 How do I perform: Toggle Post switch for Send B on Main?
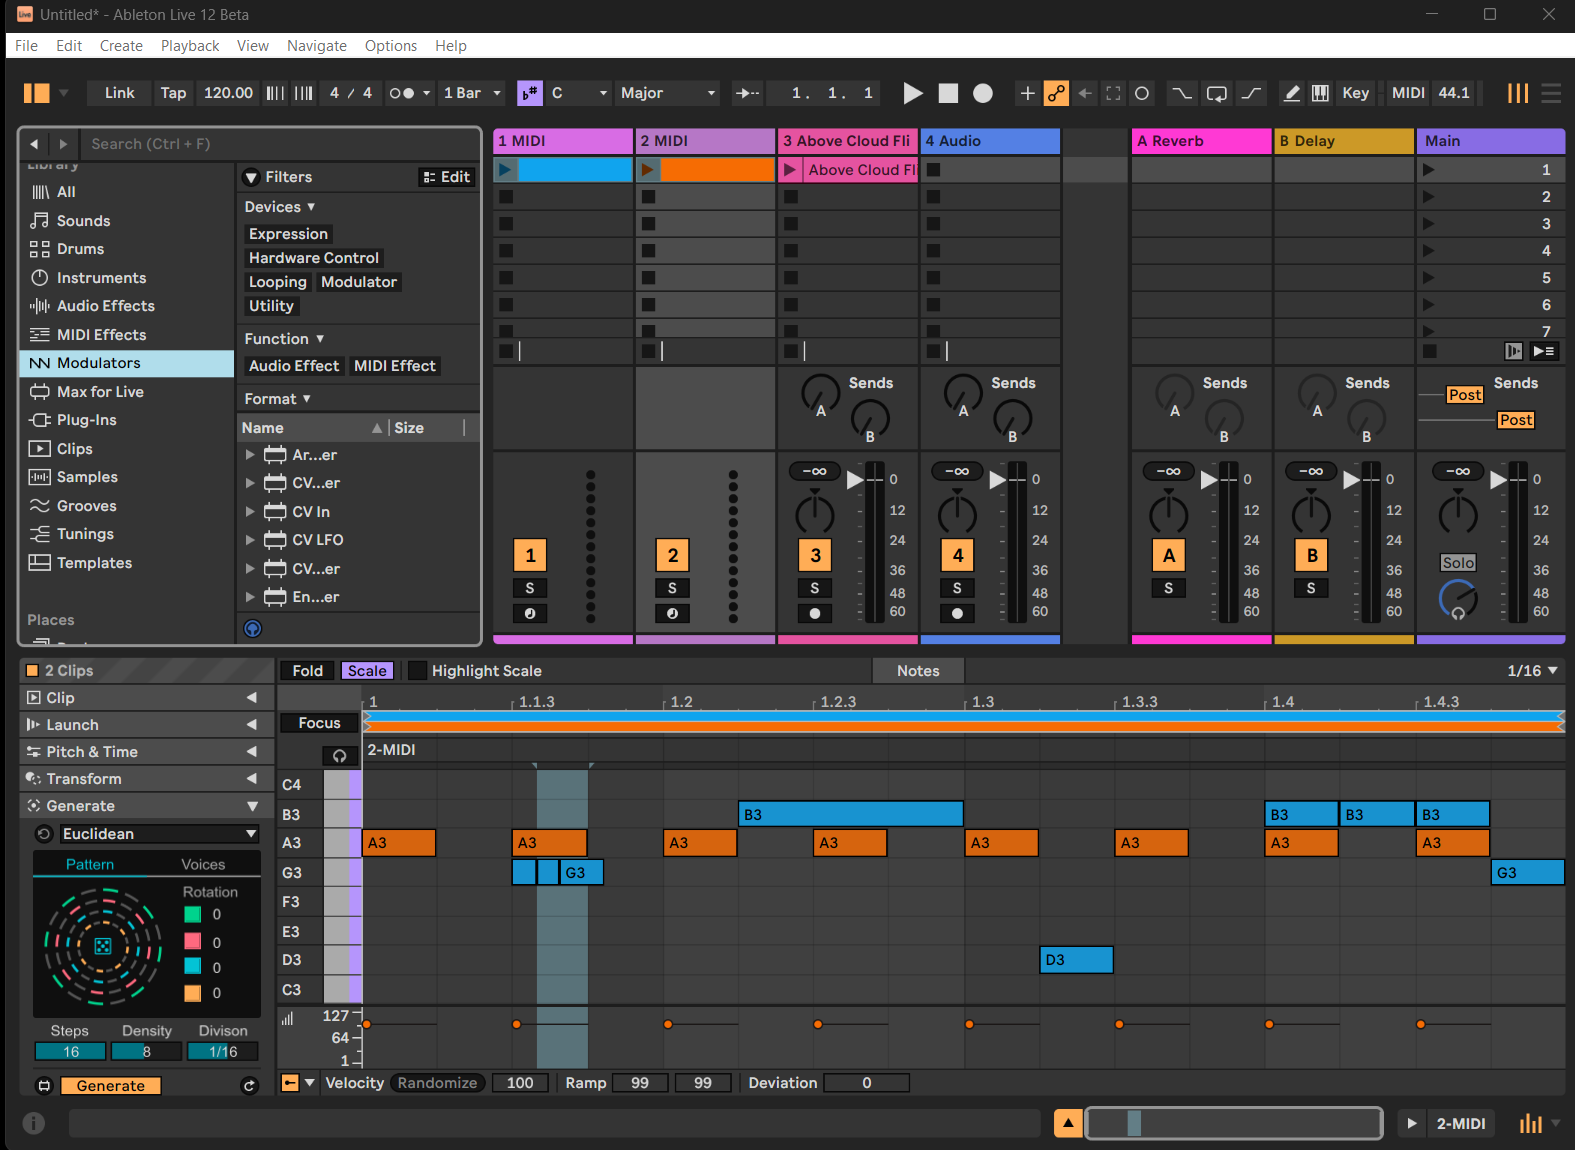[x=1515, y=420]
